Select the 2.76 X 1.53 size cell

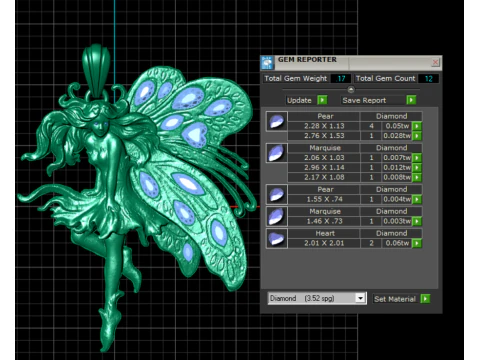pyautogui.click(x=324, y=136)
